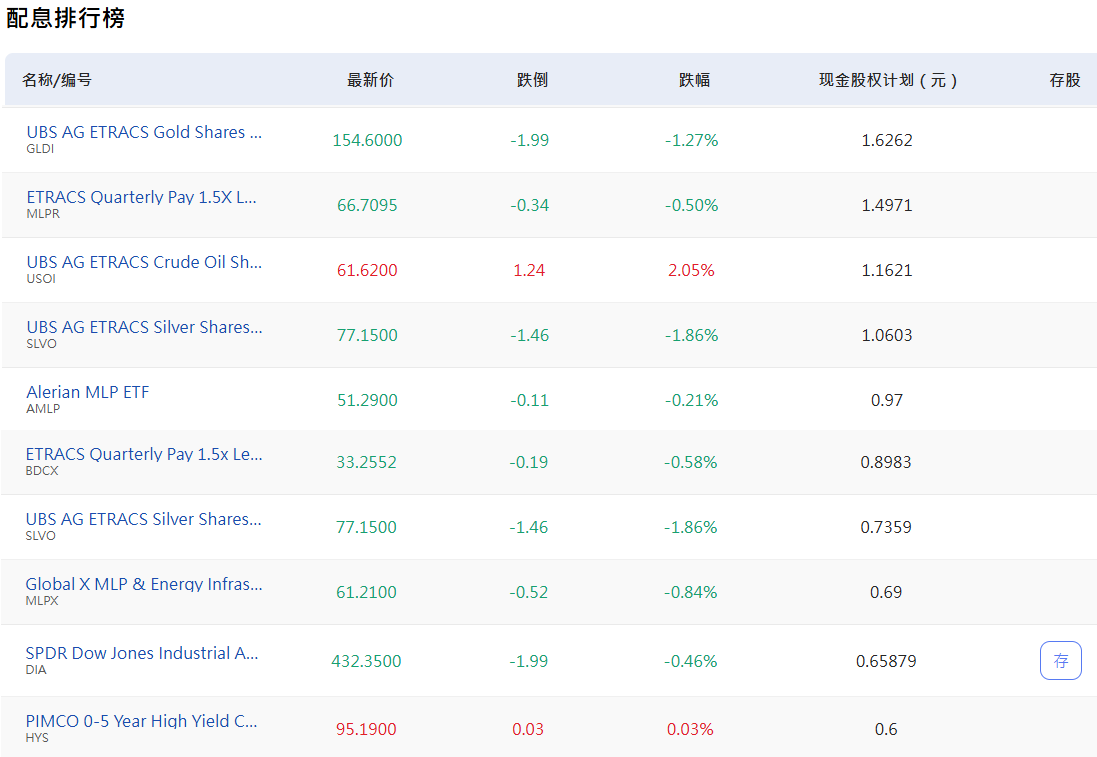Screen dimensions: 1097x757
Task: Click the -0.50% percentage
Action: 691,205
